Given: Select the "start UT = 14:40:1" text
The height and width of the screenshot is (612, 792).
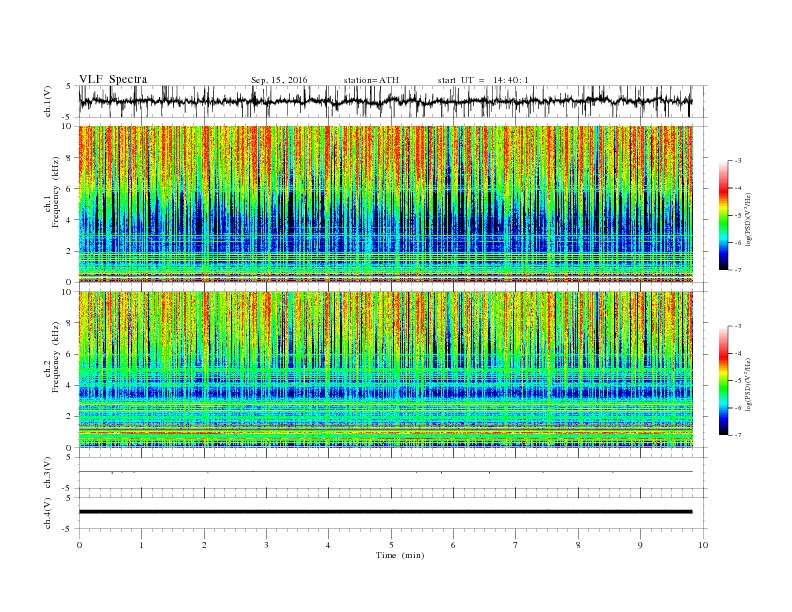Looking at the screenshot, I should coord(483,80).
